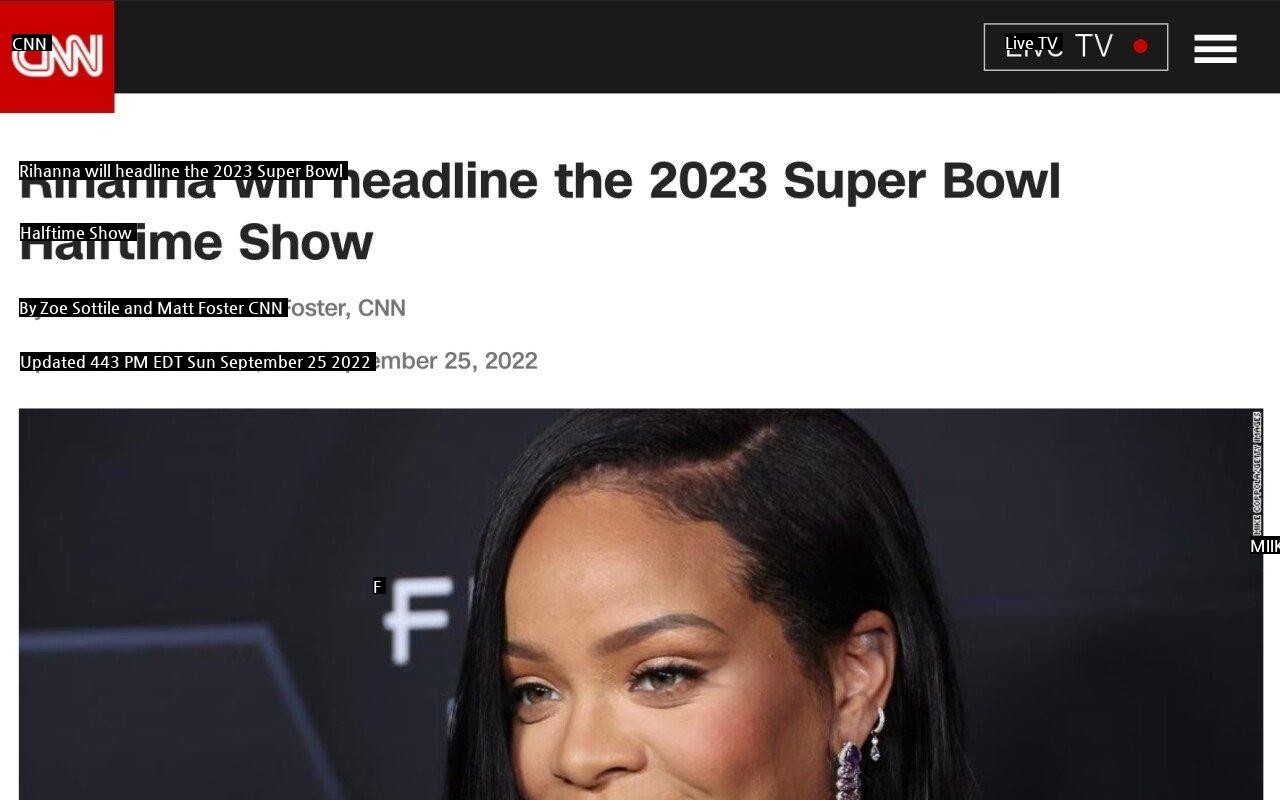Click the red live indicator dot
Screen dimensions: 1280x800
(x=1140, y=46)
